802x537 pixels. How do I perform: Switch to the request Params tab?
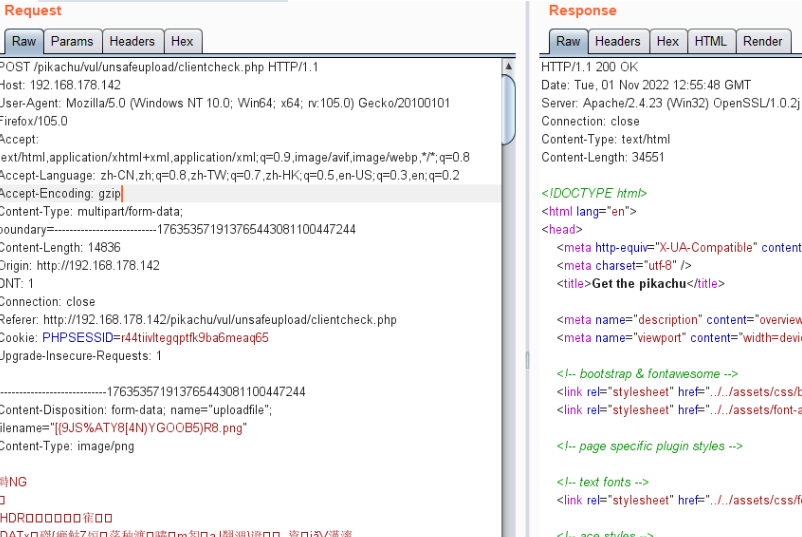[72, 42]
